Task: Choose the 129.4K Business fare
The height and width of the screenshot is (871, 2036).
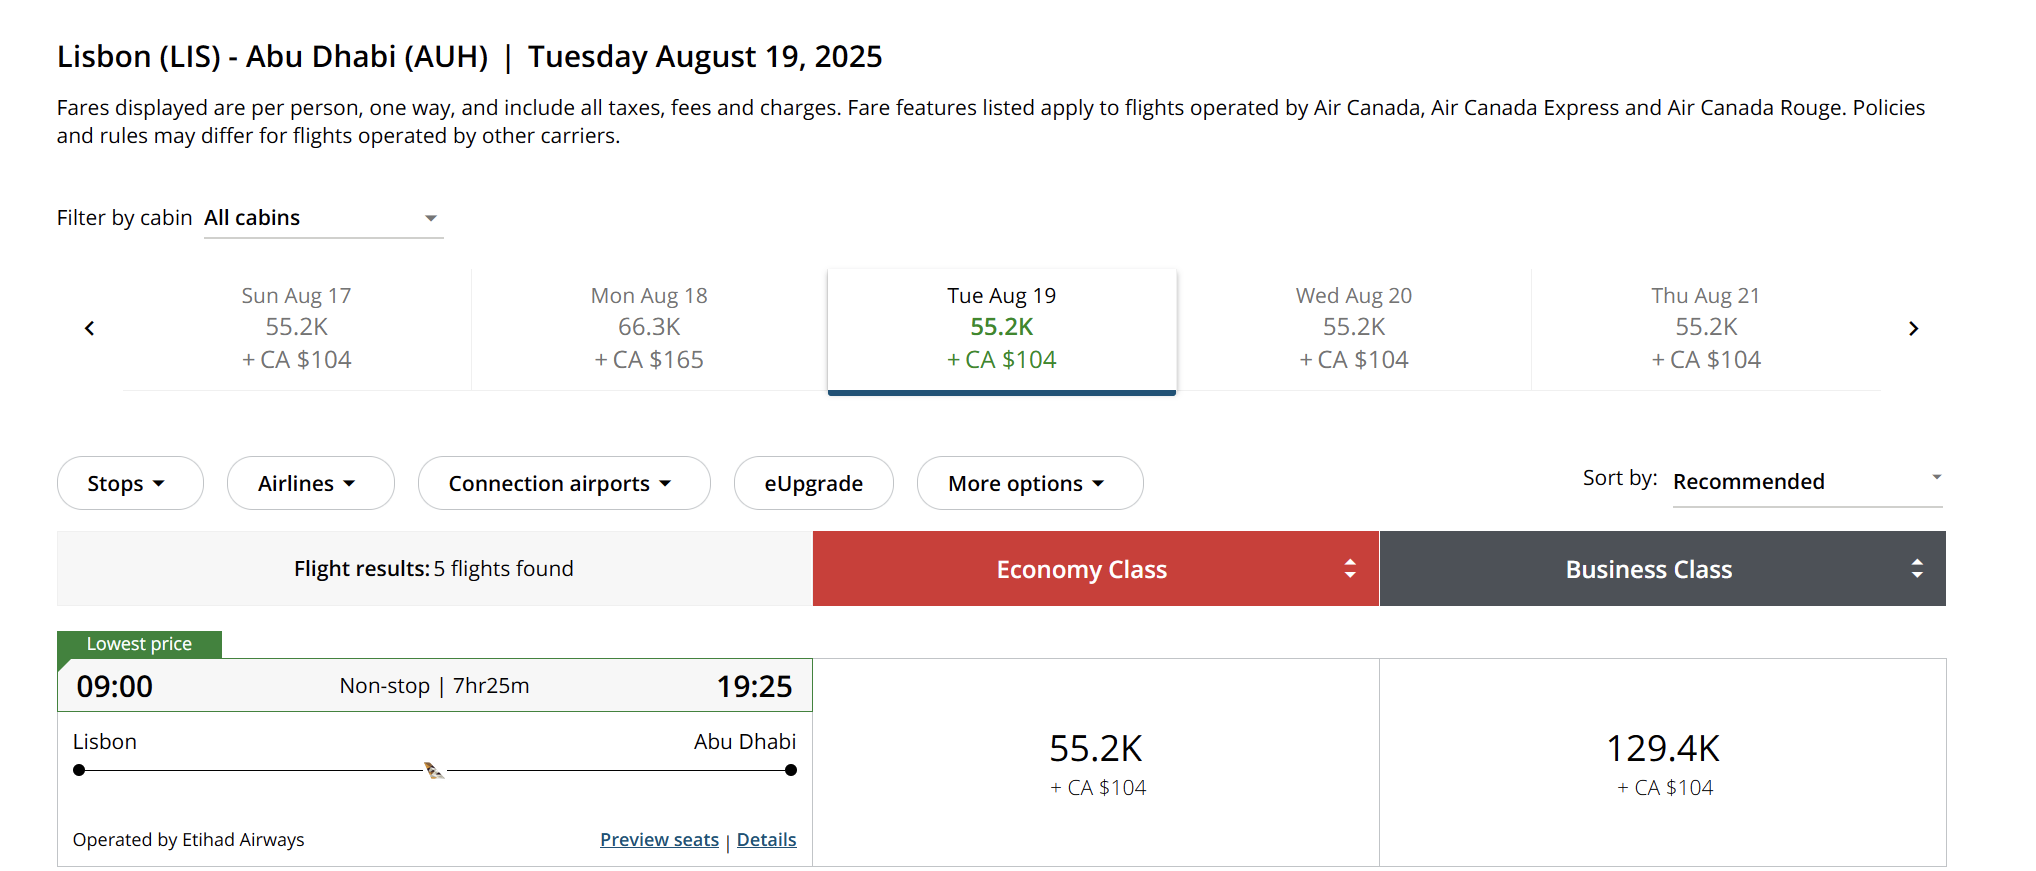Action: pos(1663,762)
